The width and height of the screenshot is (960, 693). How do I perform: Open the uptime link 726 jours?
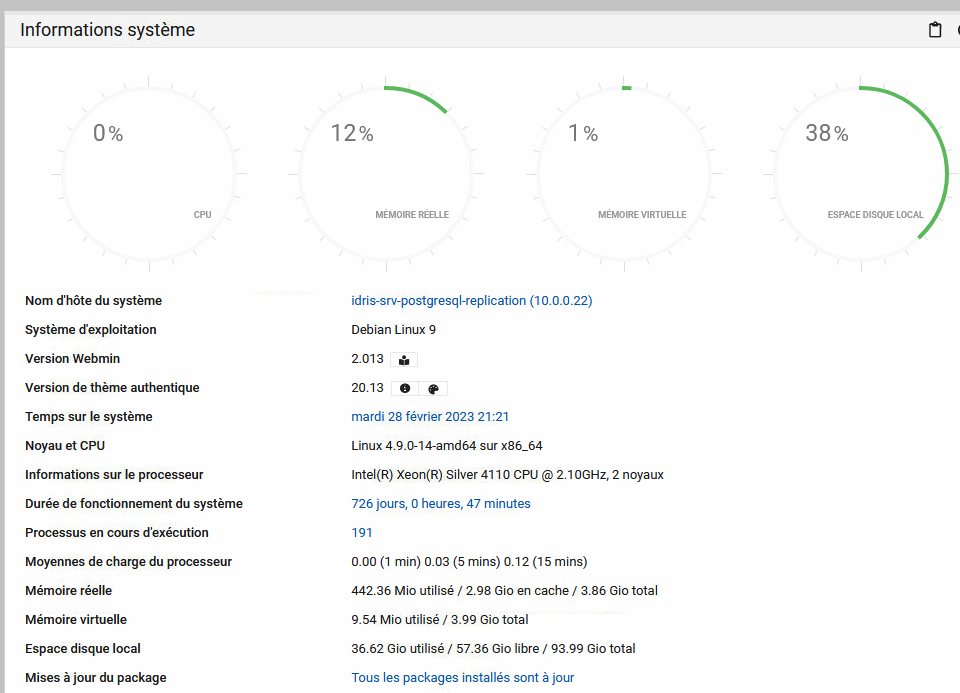[x=441, y=503]
